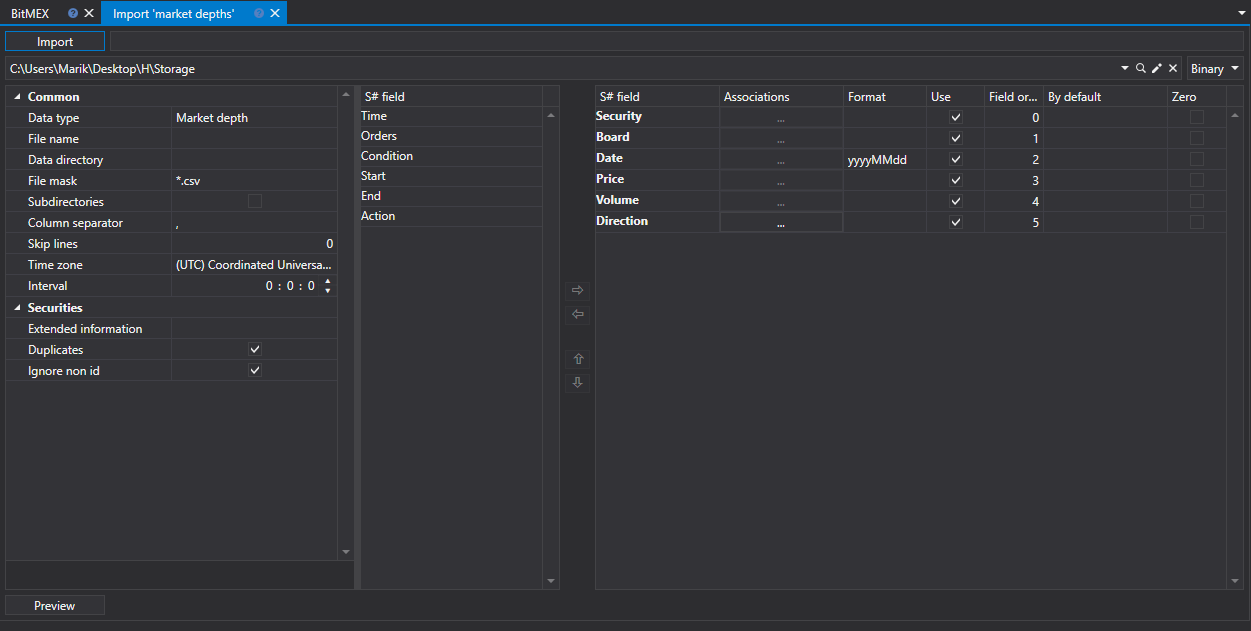Click the help icon on the BitMEX tab
The height and width of the screenshot is (631, 1251).
[73, 13]
